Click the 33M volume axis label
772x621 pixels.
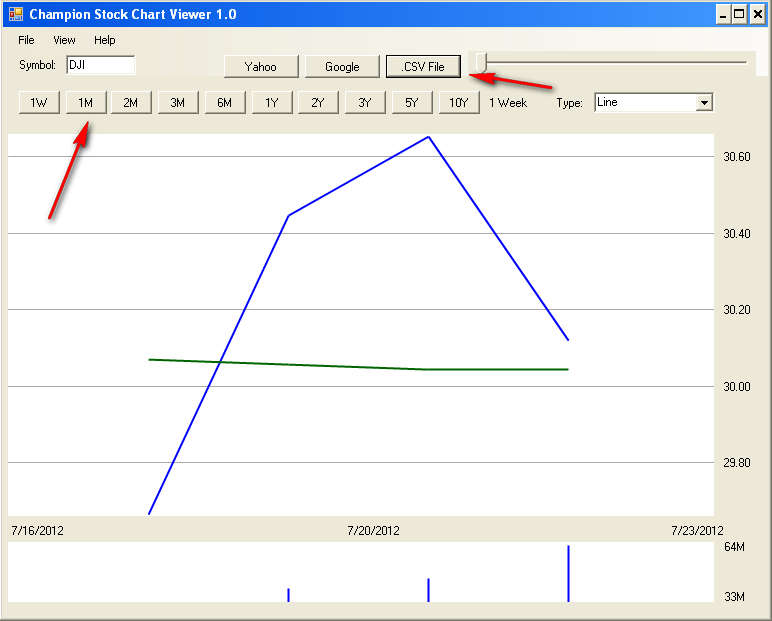point(734,597)
